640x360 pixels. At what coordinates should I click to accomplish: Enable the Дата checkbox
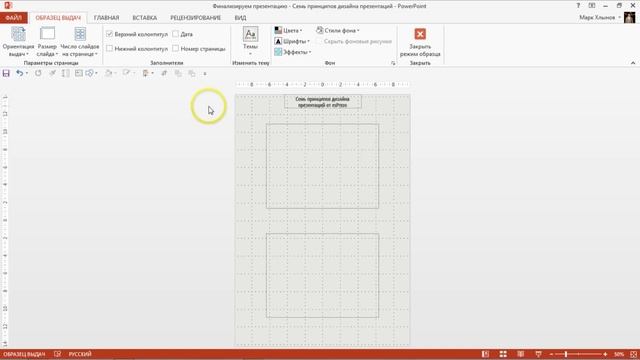pyautogui.click(x=176, y=34)
